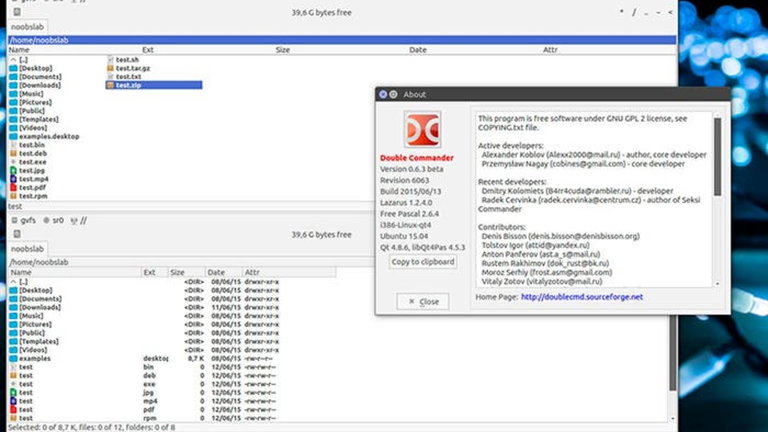Sort lower panel by Ext column
768x432 pixels.
tap(154, 272)
